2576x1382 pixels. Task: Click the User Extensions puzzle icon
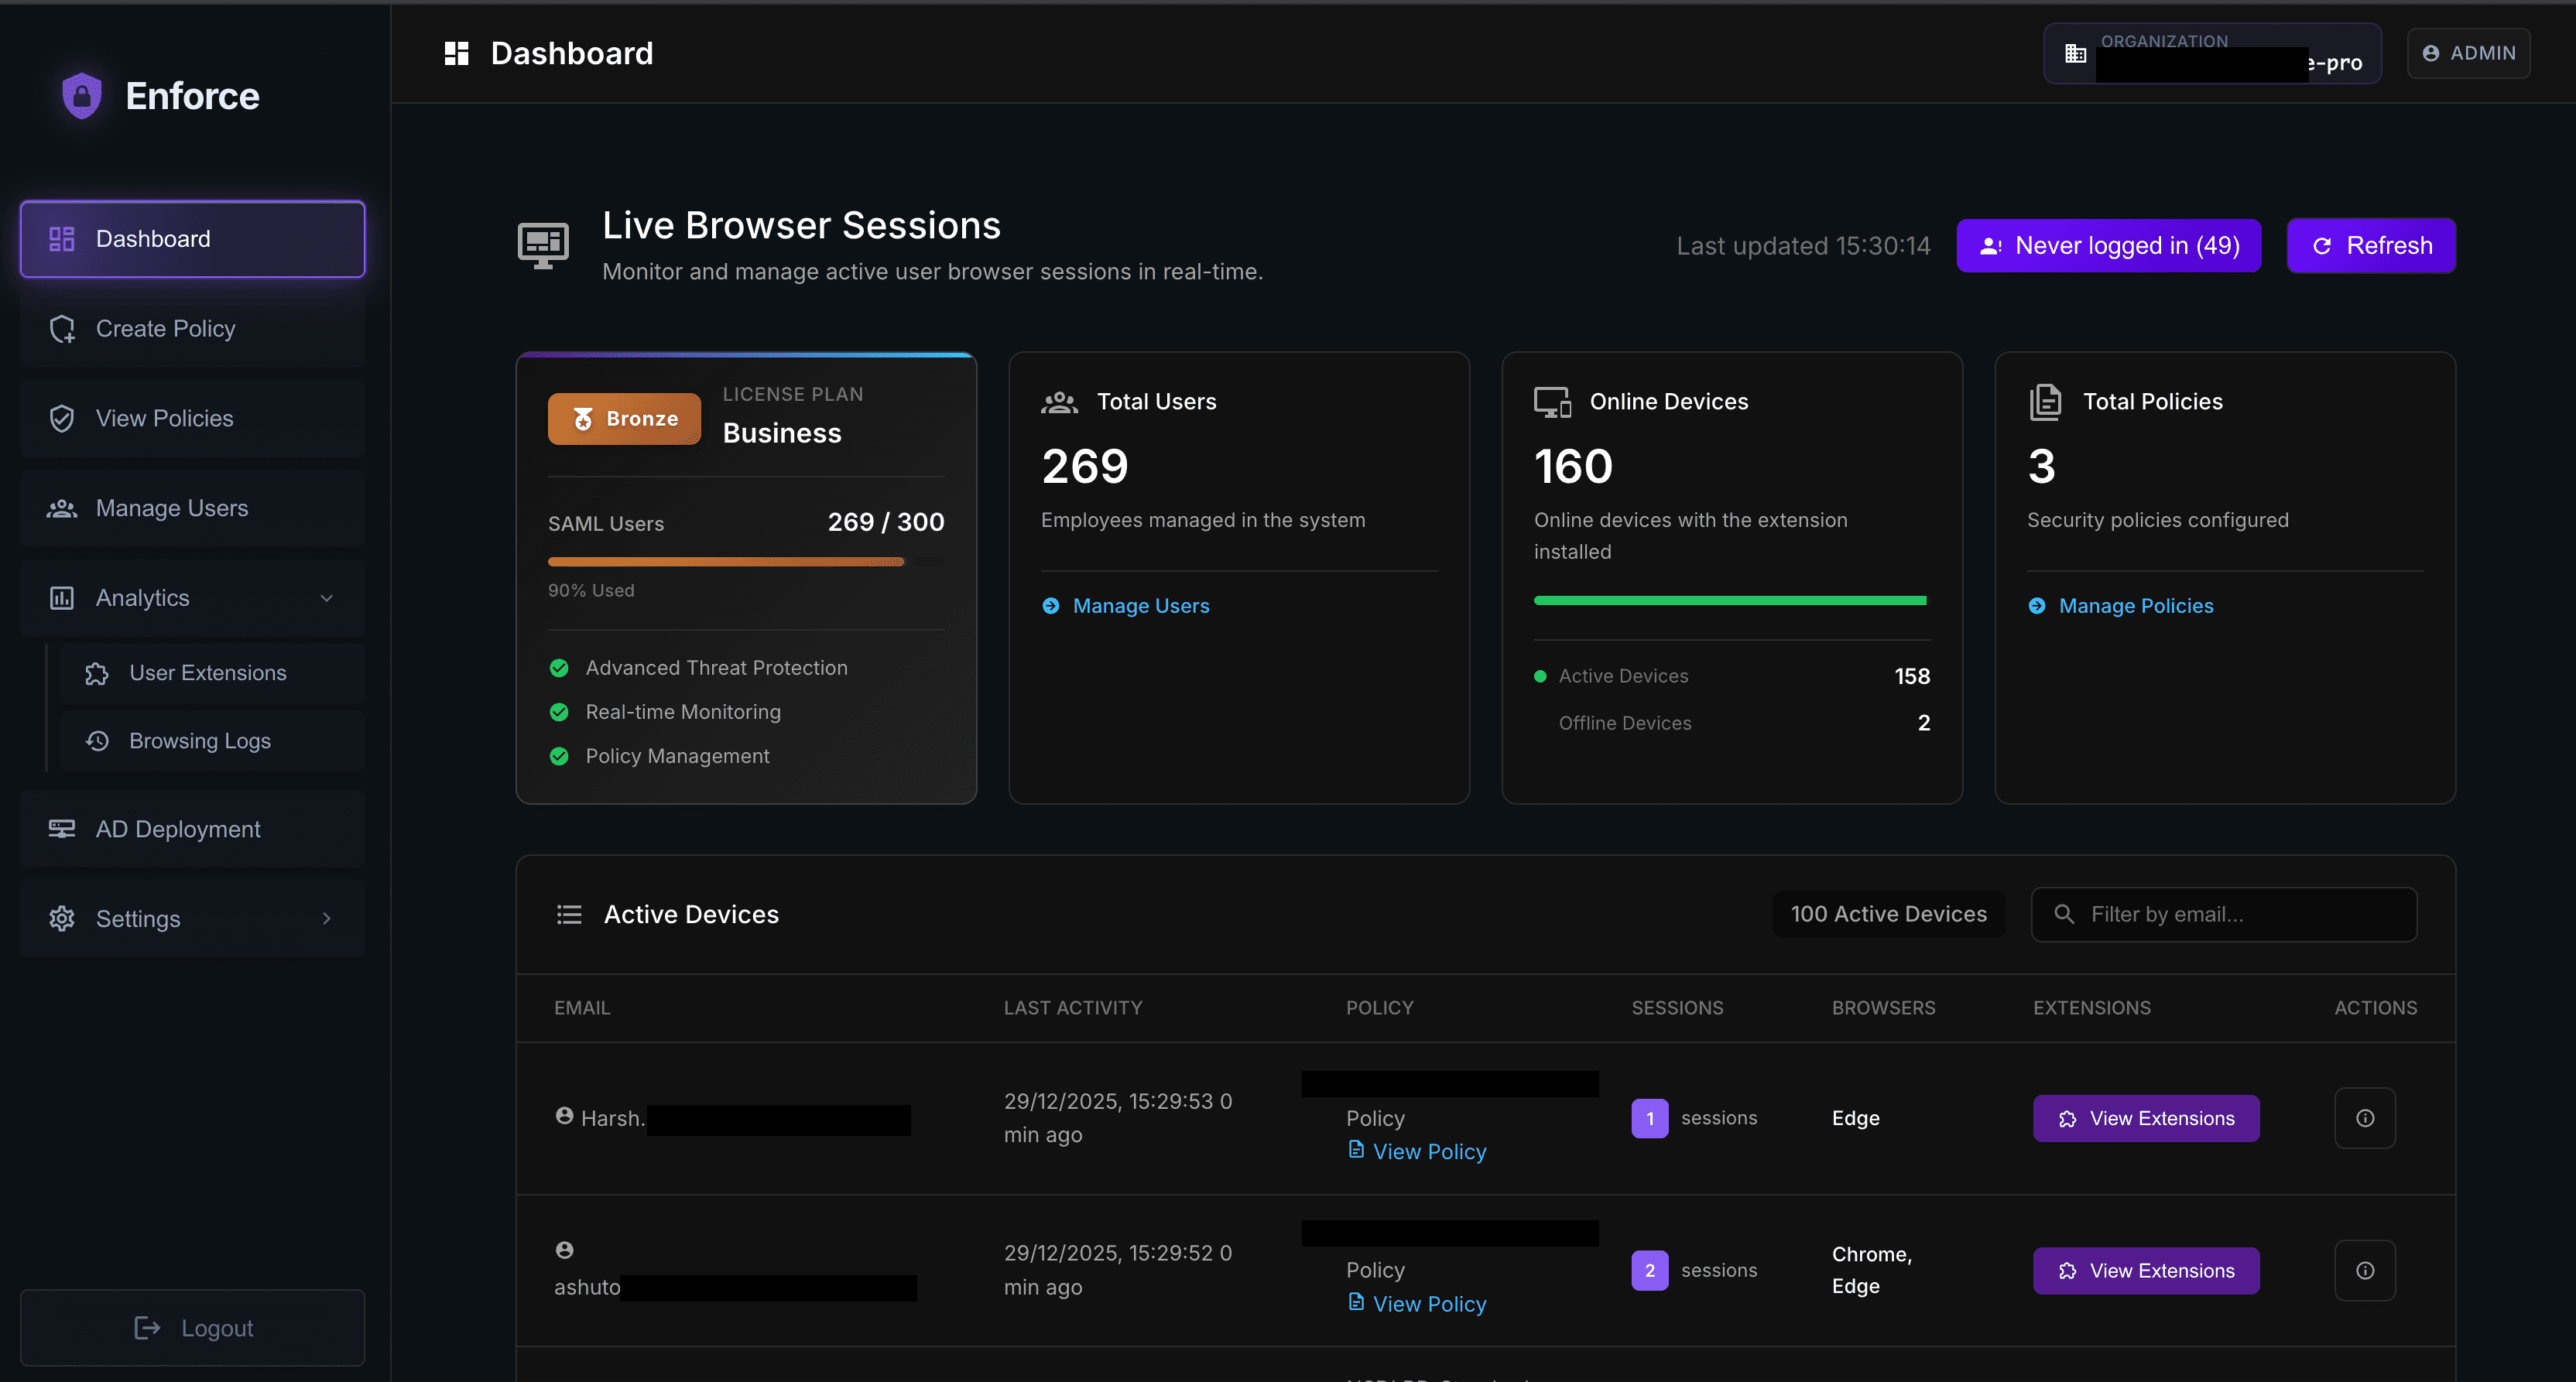97,674
